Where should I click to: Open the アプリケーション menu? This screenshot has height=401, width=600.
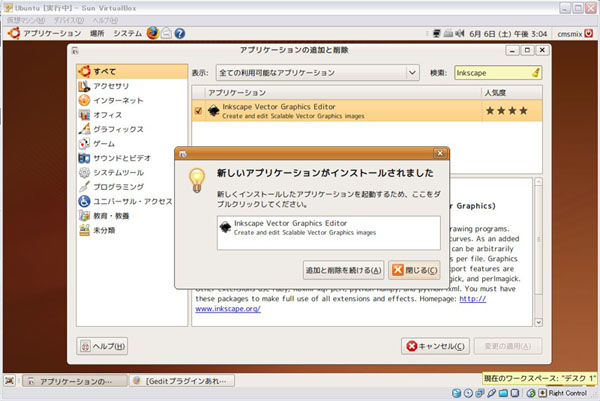coord(52,33)
